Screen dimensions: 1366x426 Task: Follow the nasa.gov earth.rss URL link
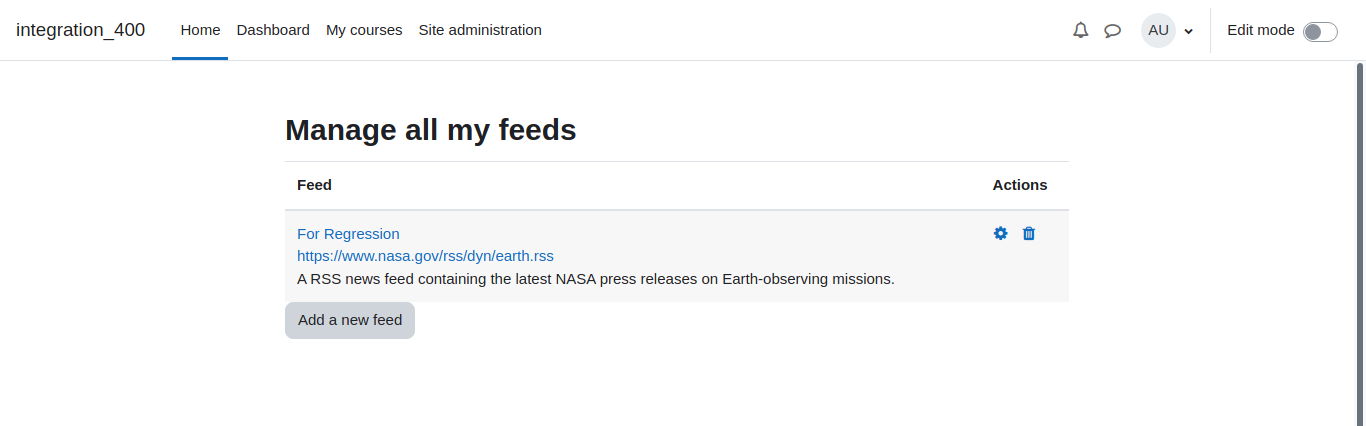(x=425, y=256)
